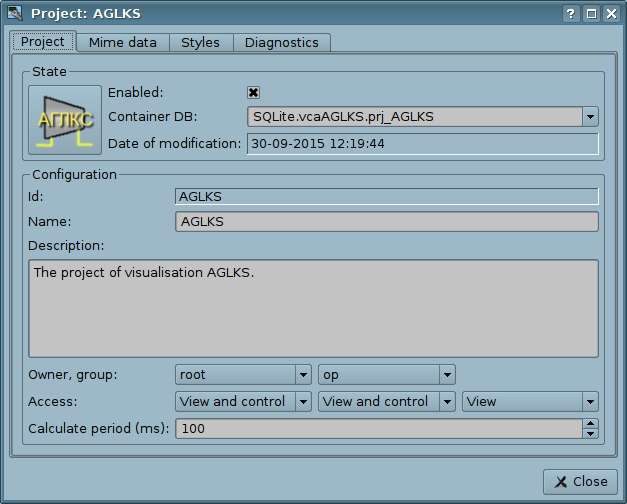
Task: Close window with title bar X
Action: (611, 14)
